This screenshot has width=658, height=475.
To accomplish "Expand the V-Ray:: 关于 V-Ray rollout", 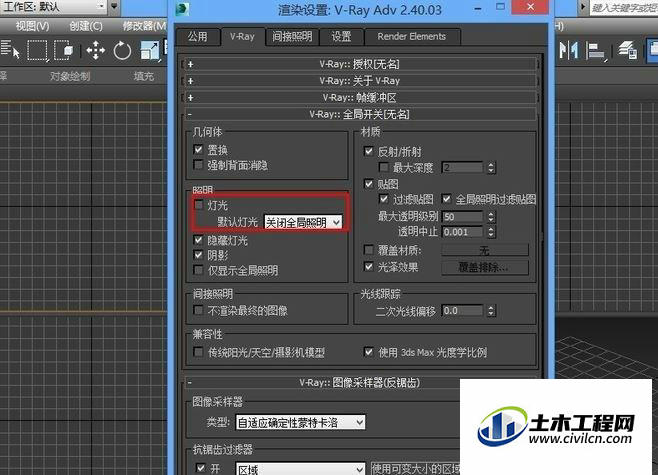I will click(359, 81).
